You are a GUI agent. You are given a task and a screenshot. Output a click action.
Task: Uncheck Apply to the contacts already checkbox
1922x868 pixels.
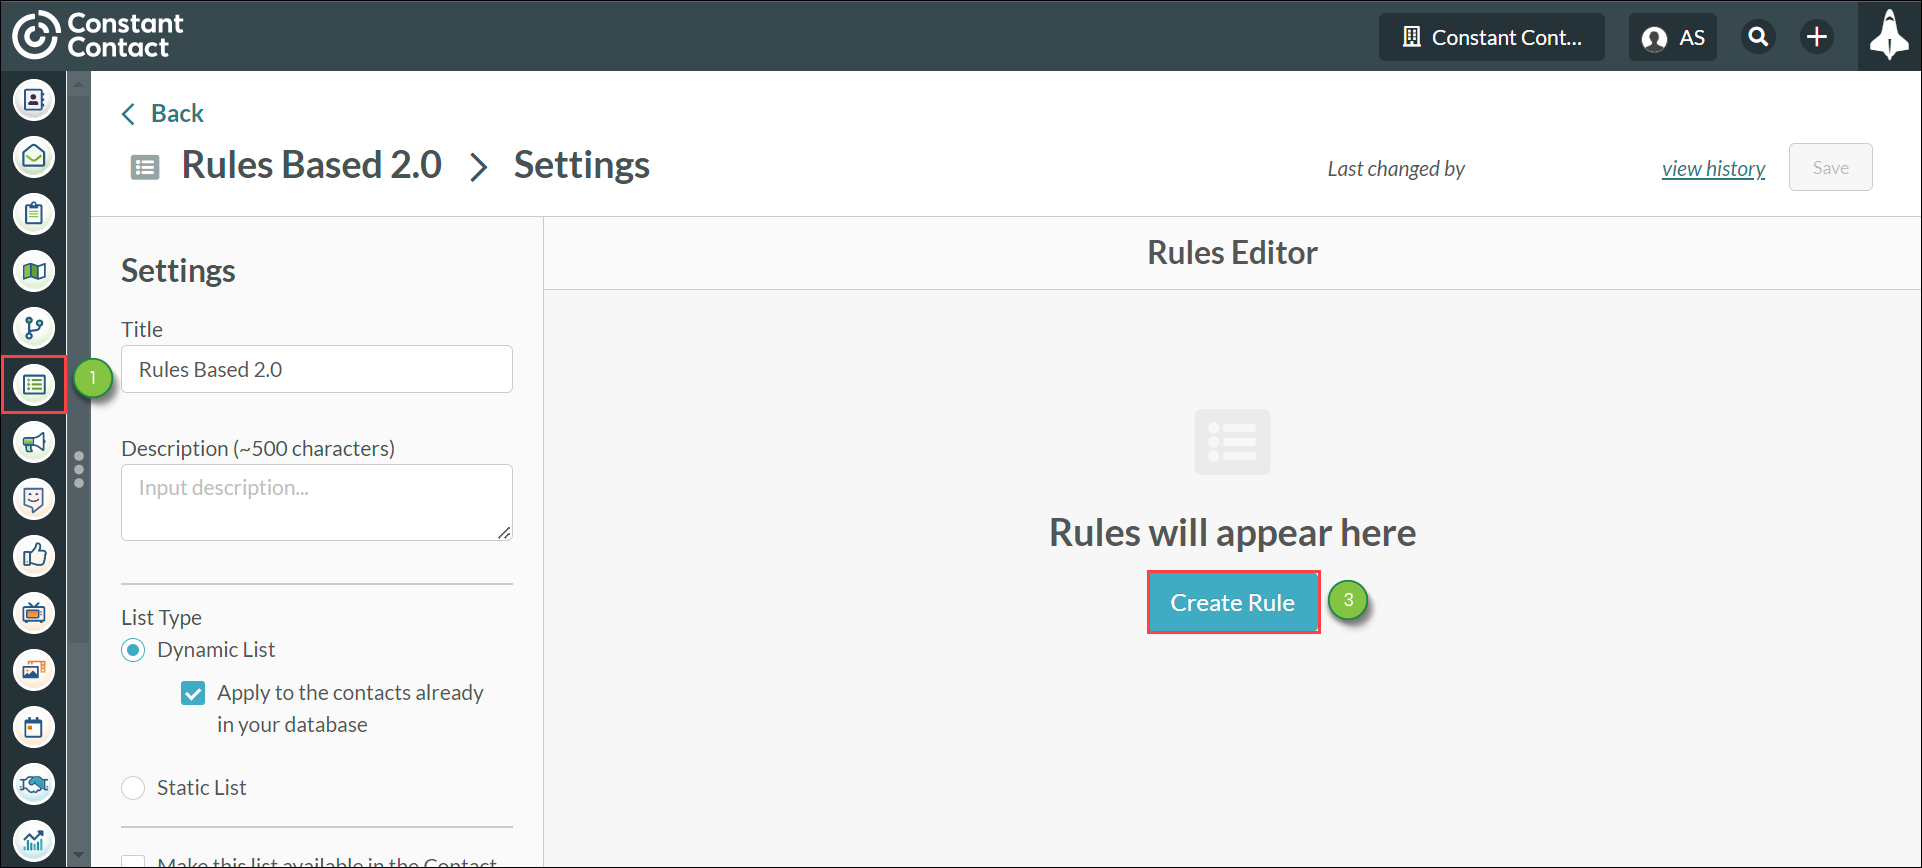tap(193, 693)
